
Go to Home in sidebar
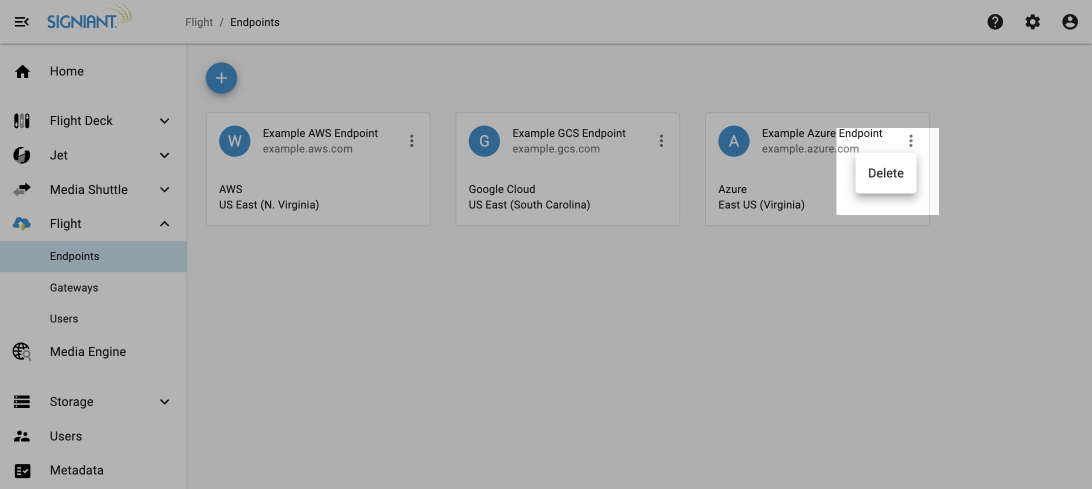(67, 72)
